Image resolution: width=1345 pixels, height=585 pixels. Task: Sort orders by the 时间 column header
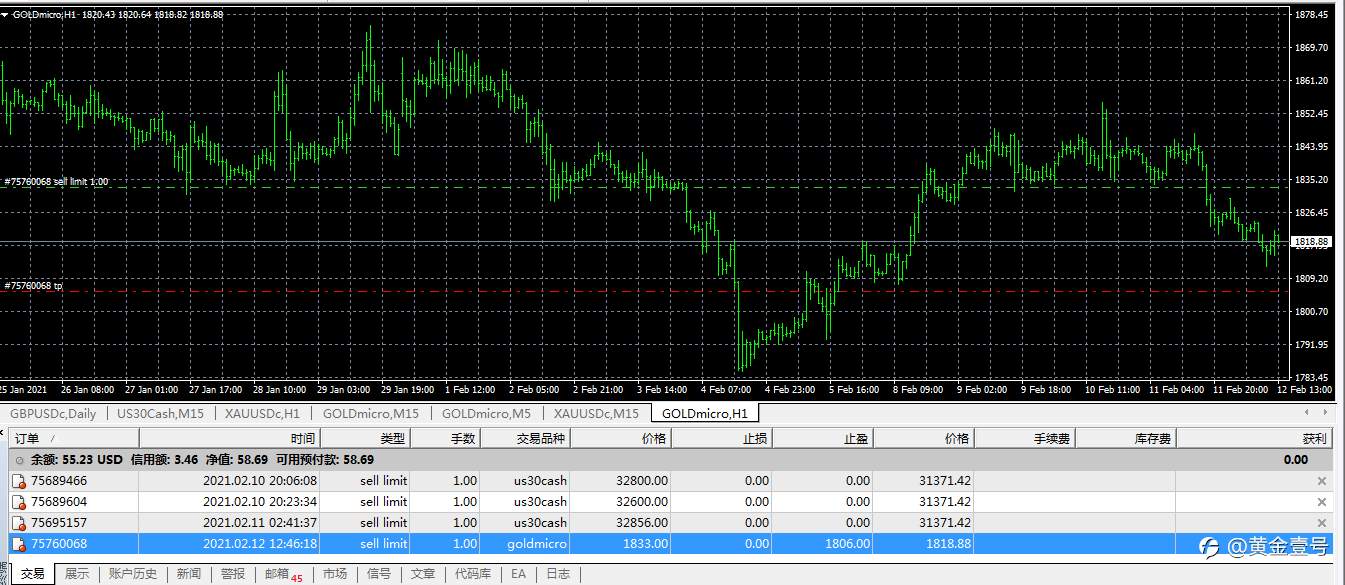(x=229, y=438)
